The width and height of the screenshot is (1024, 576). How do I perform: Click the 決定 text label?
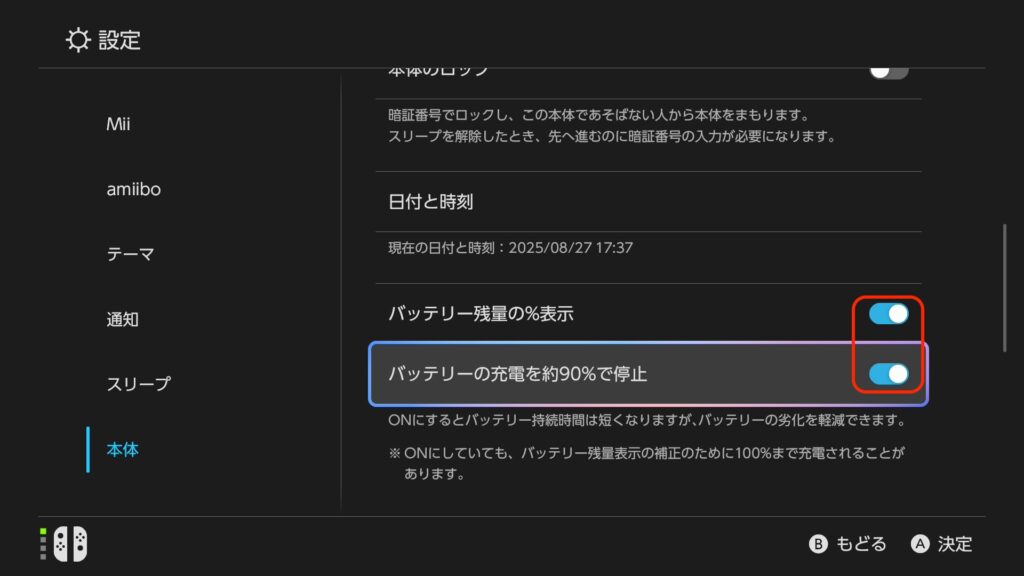pyautogui.click(x=955, y=544)
